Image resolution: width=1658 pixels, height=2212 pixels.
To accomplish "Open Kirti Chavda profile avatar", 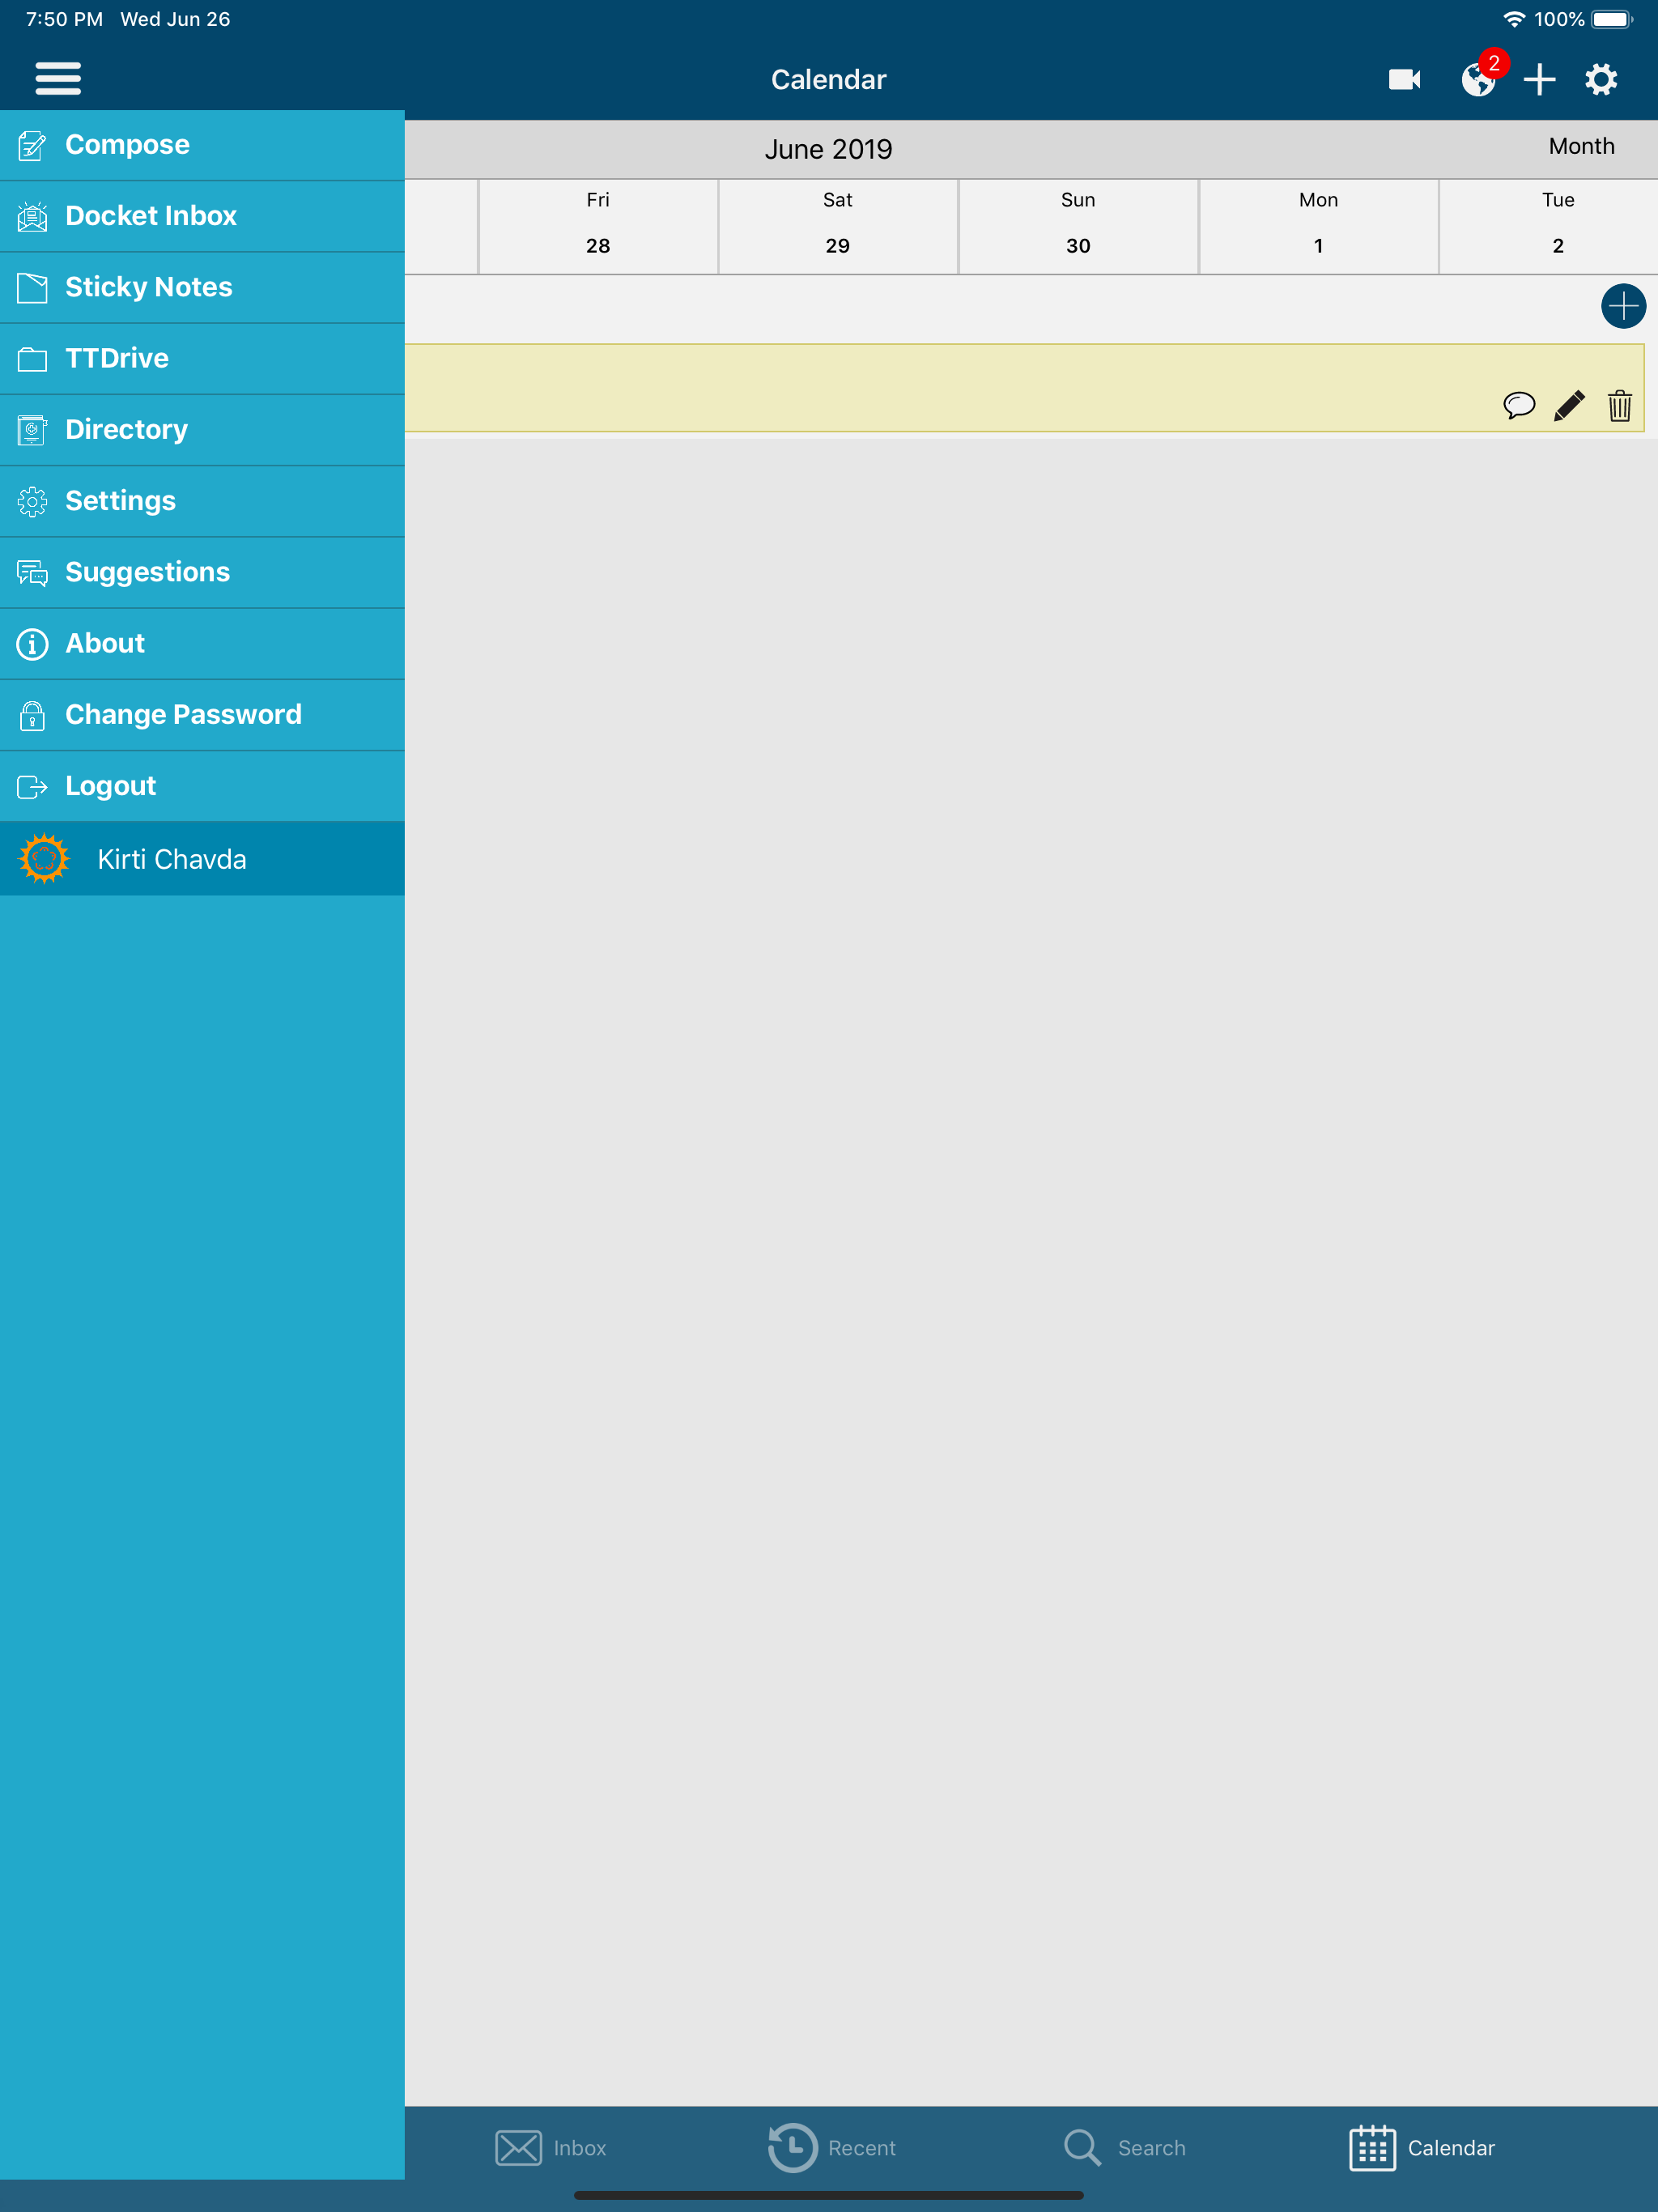I will point(44,858).
